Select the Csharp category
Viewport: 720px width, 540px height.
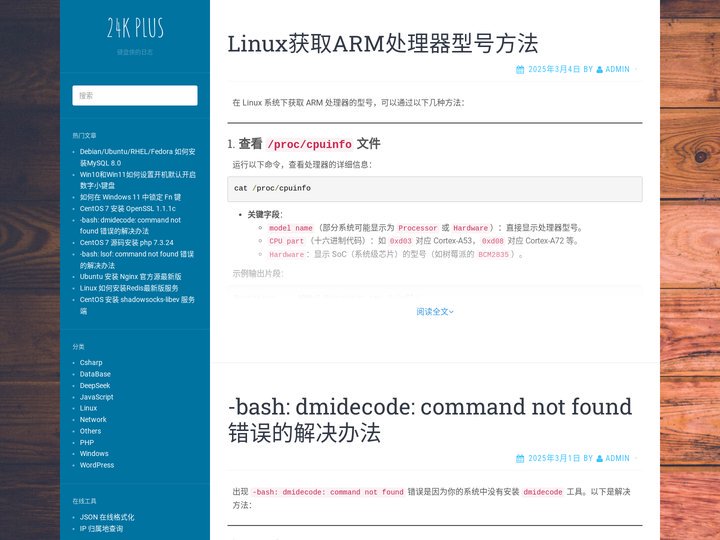click(x=91, y=362)
